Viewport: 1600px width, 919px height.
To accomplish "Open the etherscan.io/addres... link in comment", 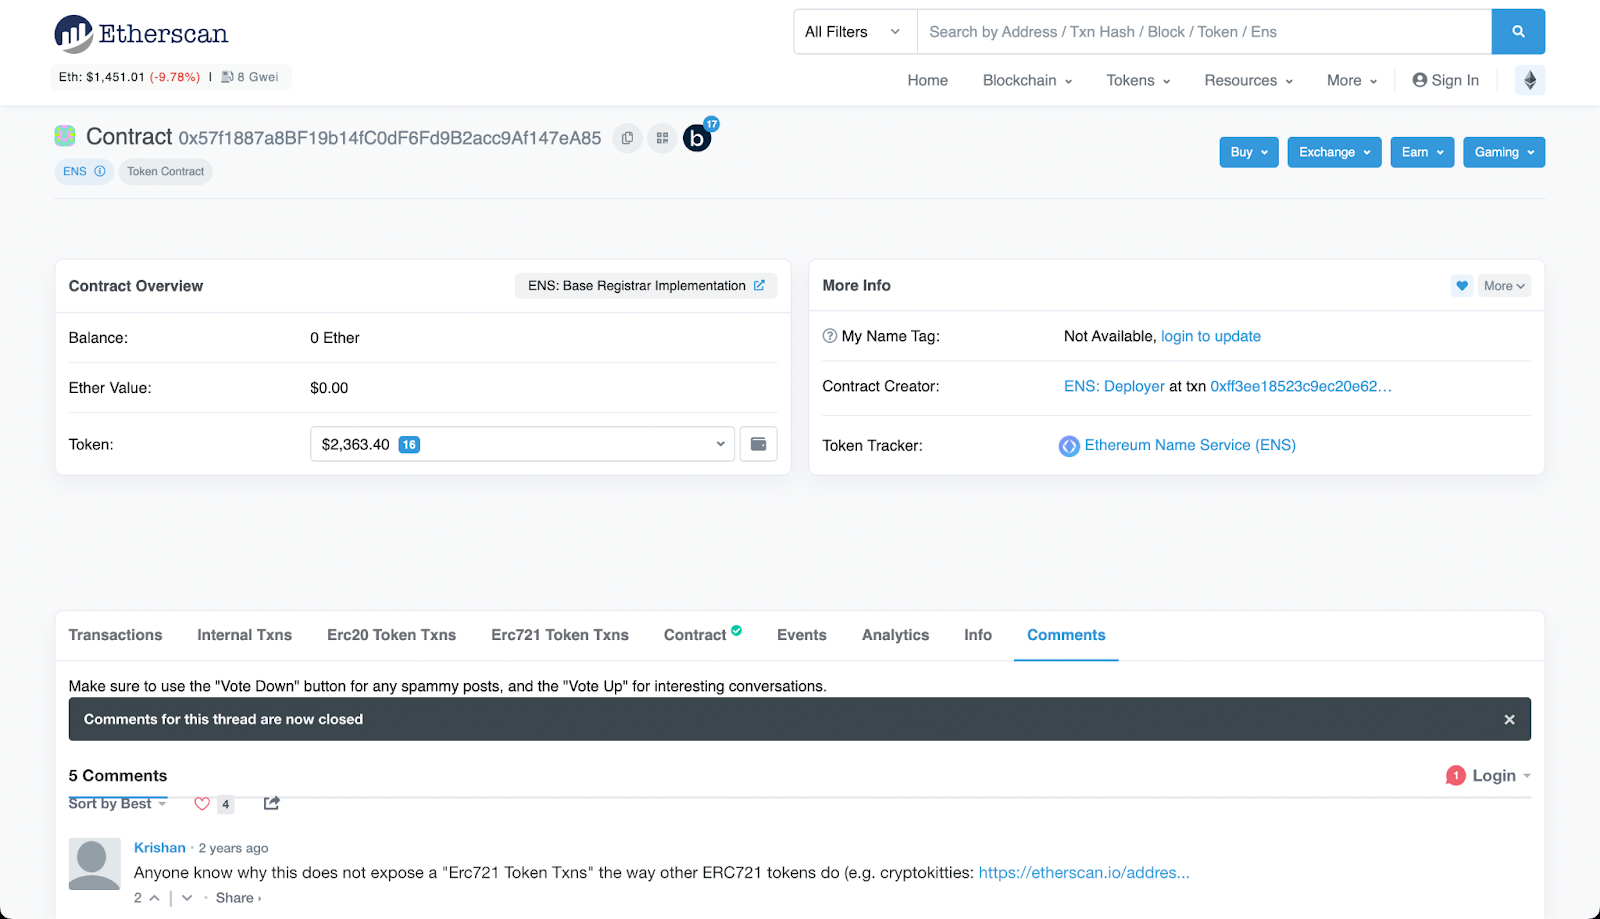I will 1084,873.
